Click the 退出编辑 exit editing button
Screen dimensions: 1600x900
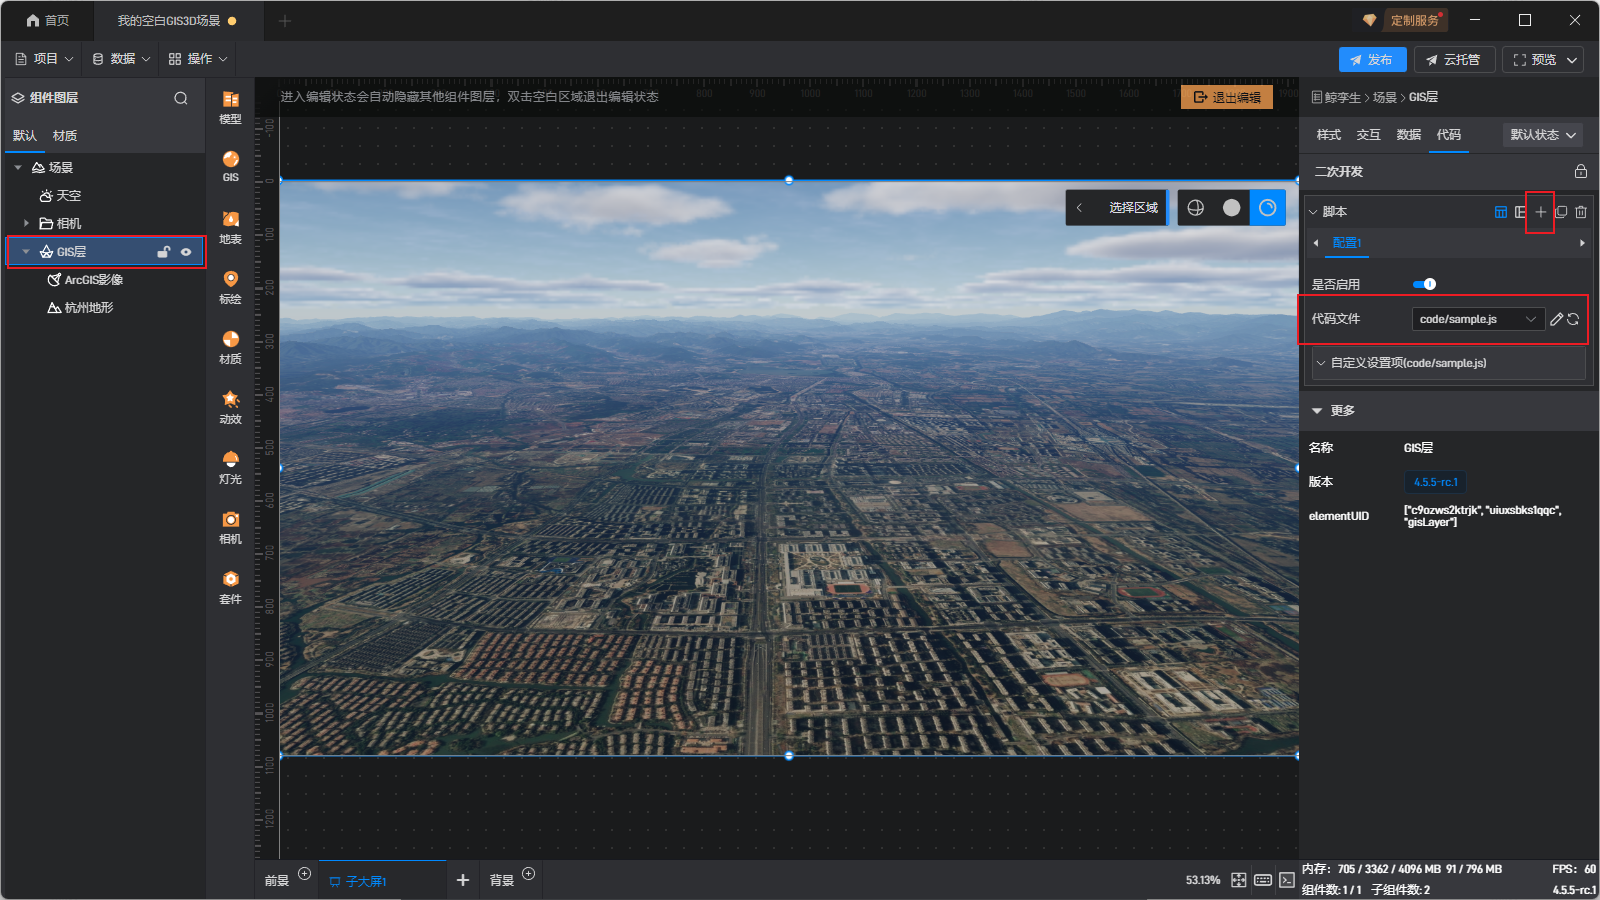point(1227,97)
